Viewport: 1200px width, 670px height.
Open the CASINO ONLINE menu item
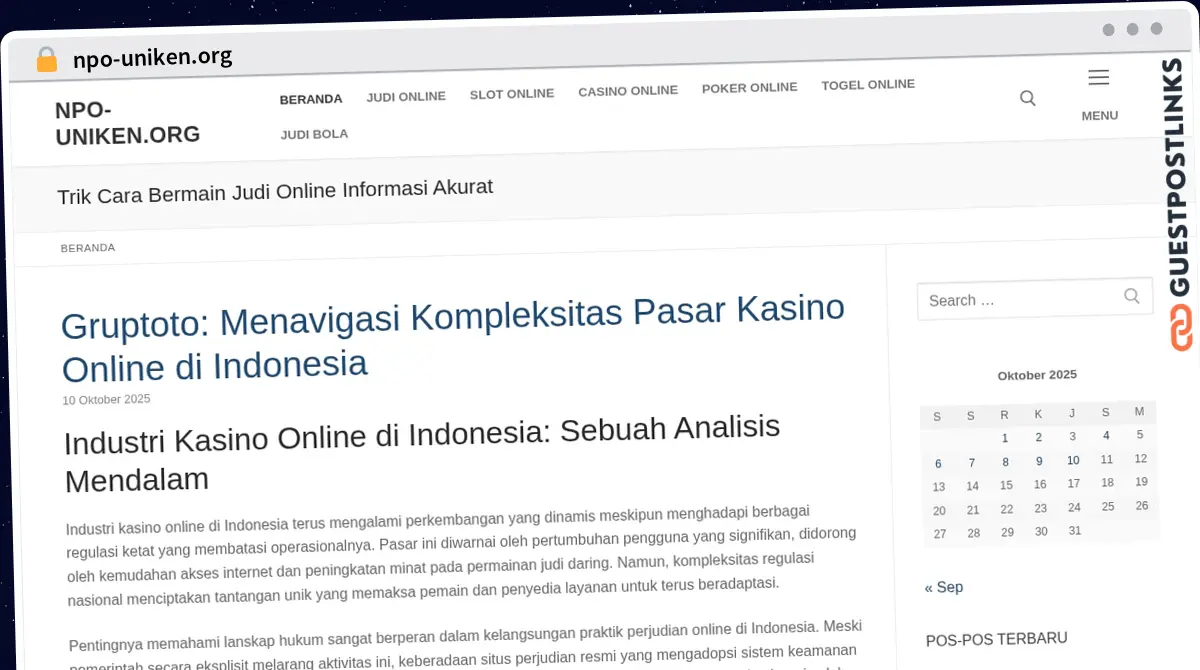coord(628,91)
